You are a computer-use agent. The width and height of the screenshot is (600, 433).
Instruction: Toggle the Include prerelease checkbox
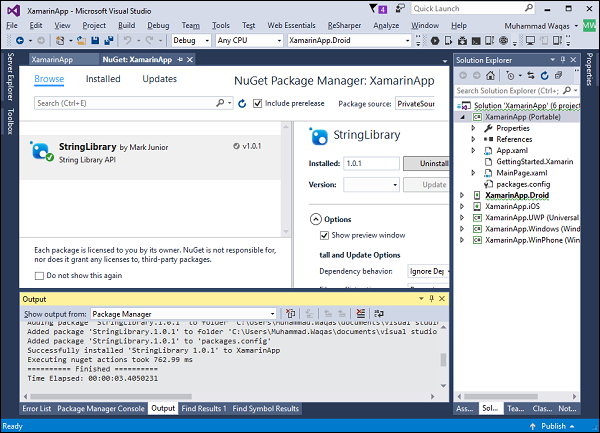pos(257,103)
